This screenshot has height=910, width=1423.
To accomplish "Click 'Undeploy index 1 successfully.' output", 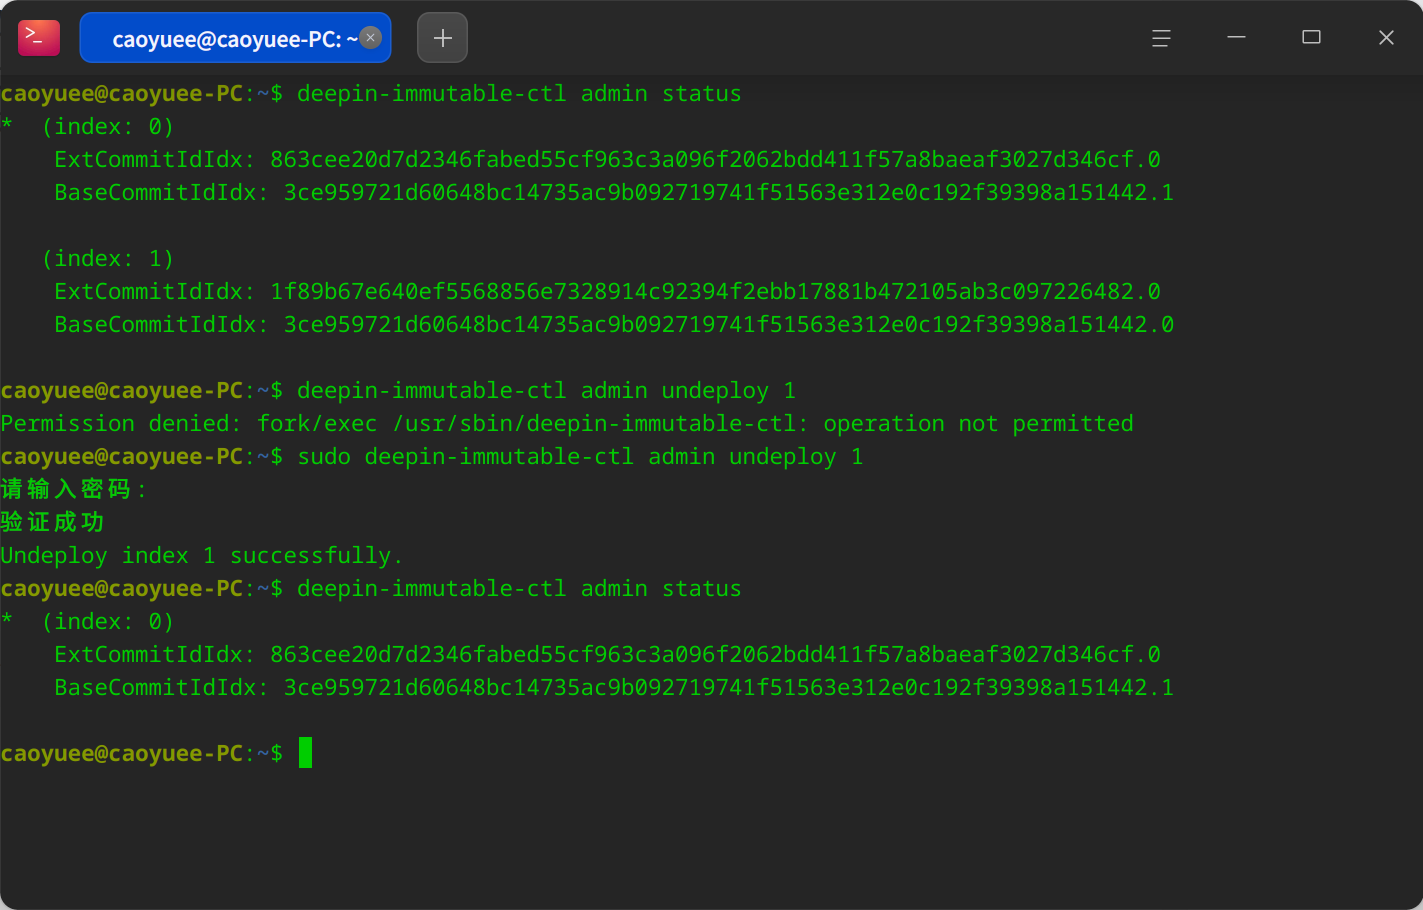I will [x=202, y=556].
